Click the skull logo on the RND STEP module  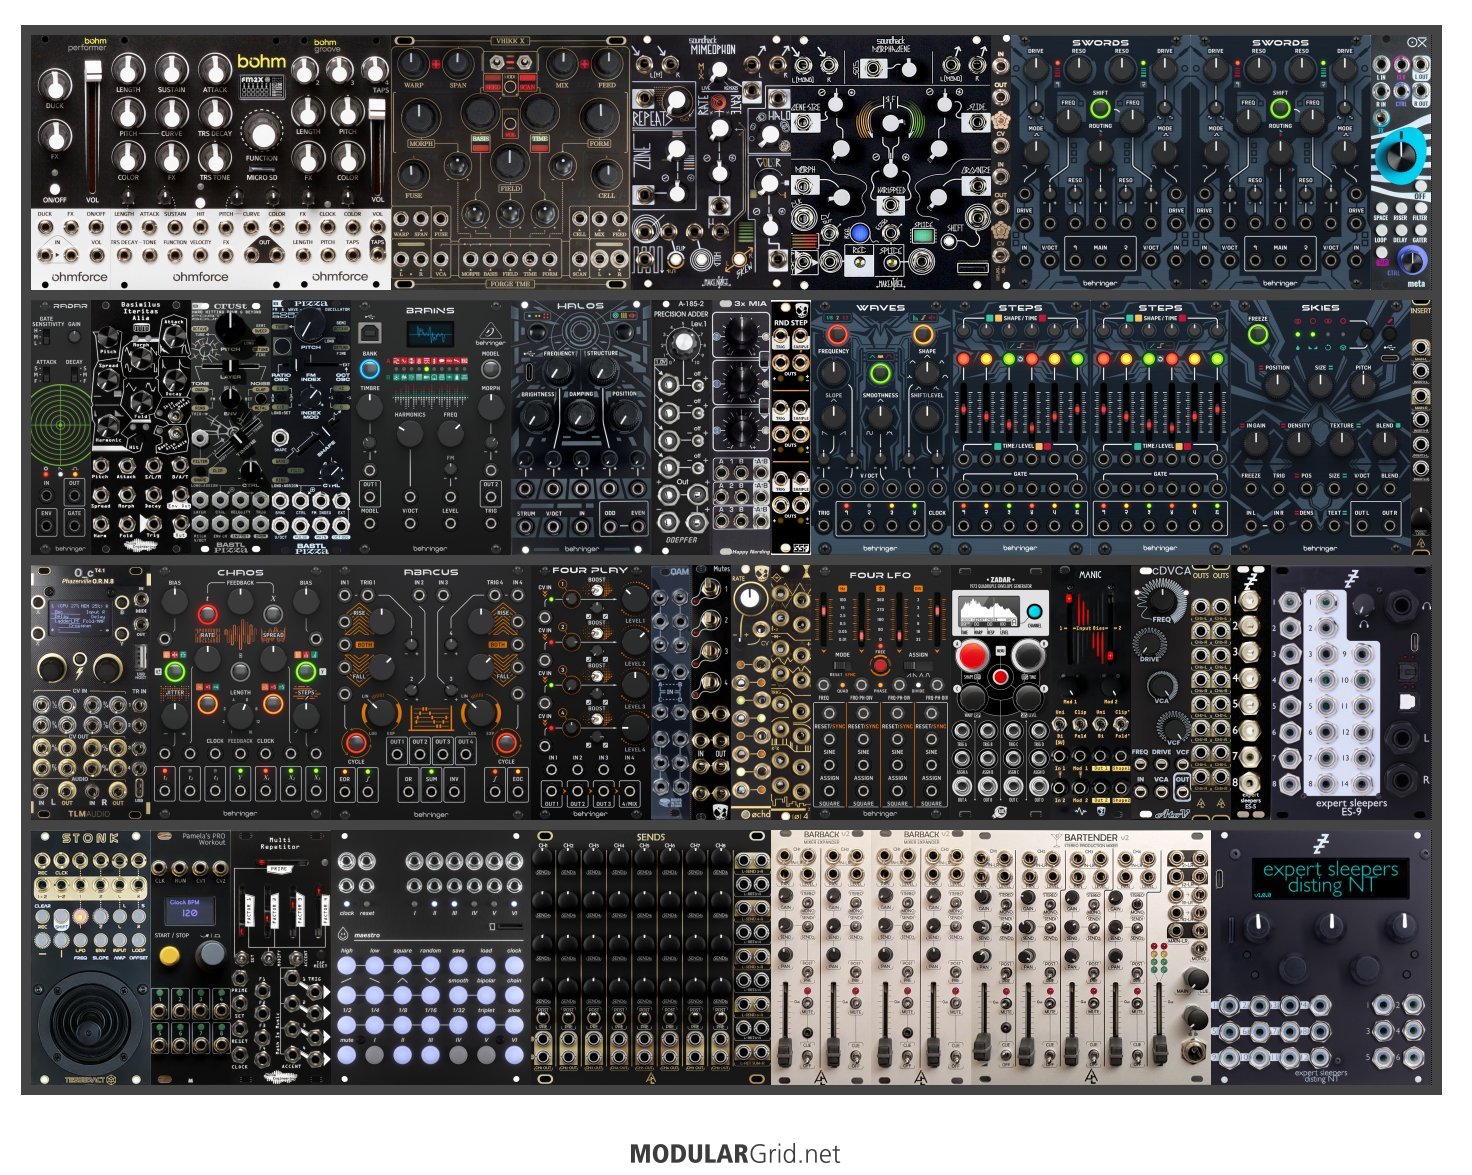801,309
